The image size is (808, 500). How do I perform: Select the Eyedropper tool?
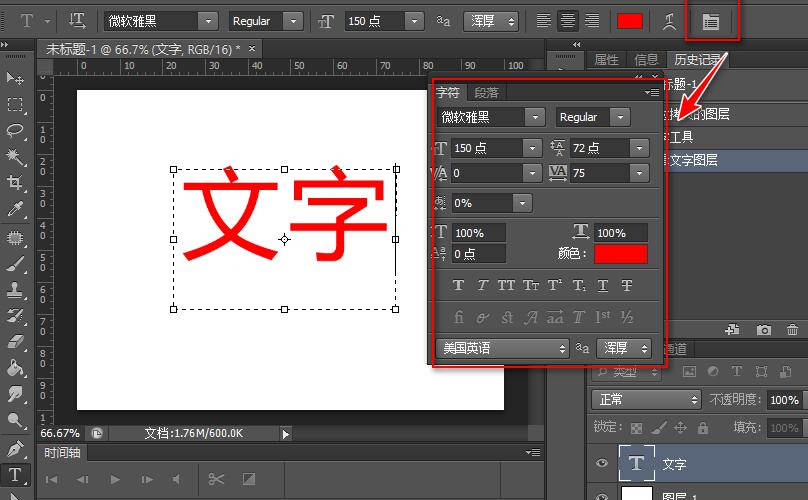click(x=15, y=209)
